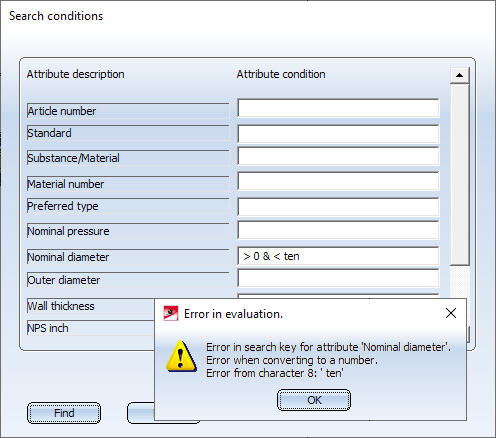Click the Nominal diameter field containing '> 0 & < ten'

(x=338, y=256)
